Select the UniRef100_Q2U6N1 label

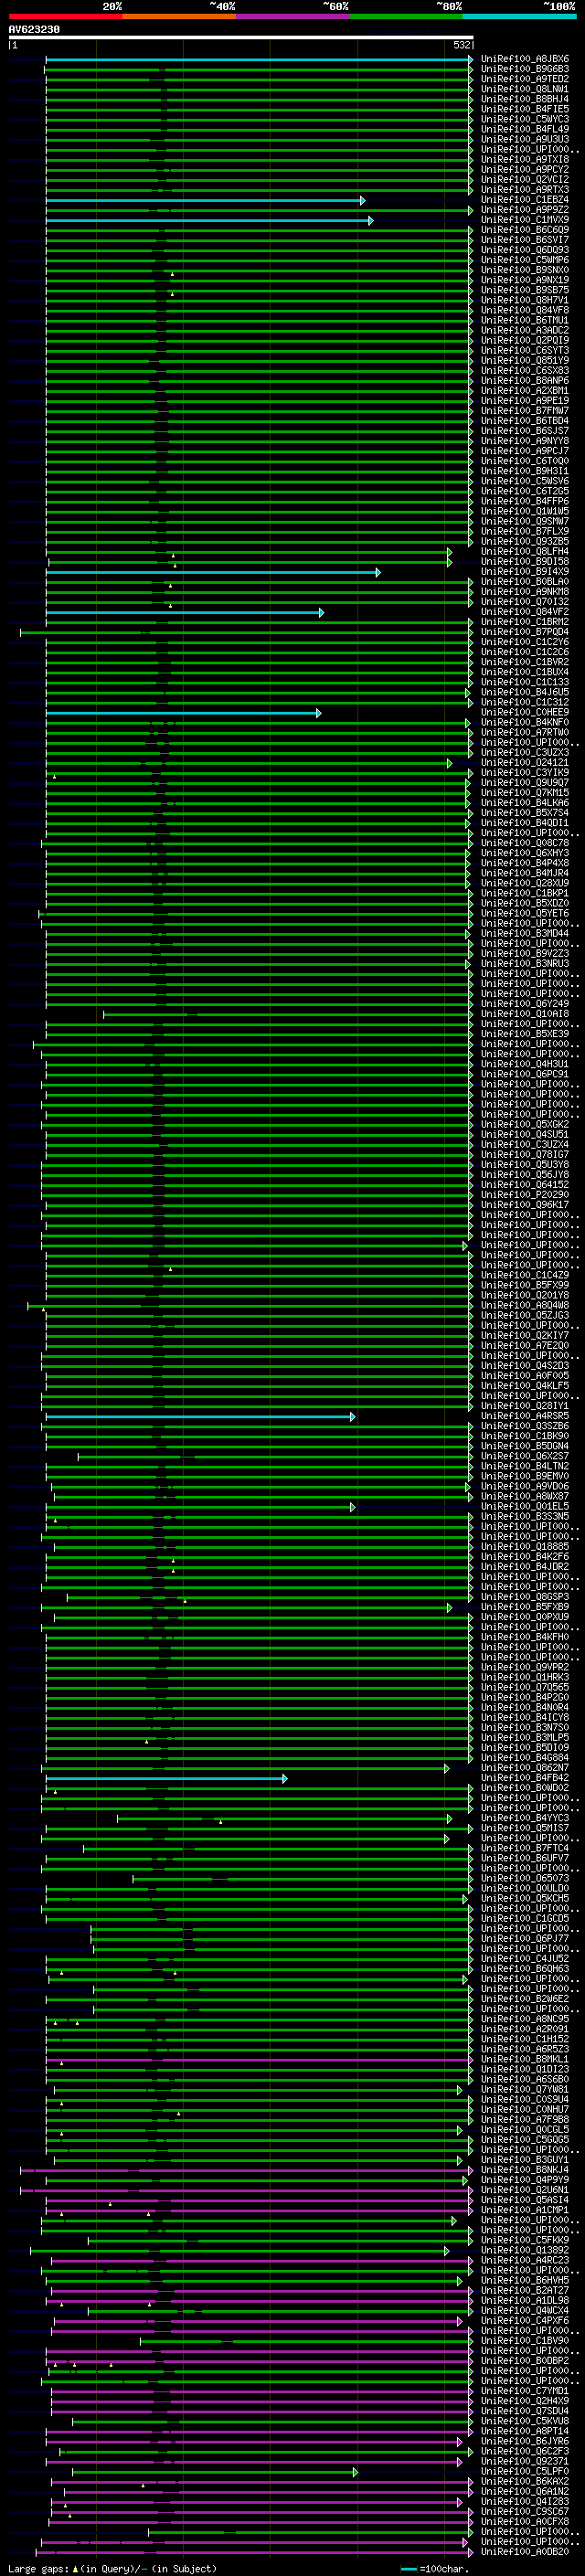pyautogui.click(x=525, y=2190)
